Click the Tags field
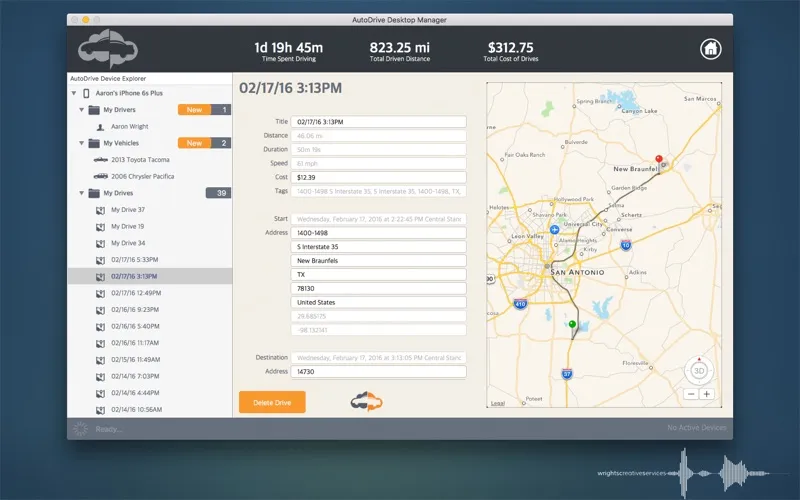The image size is (800, 500). click(x=379, y=191)
